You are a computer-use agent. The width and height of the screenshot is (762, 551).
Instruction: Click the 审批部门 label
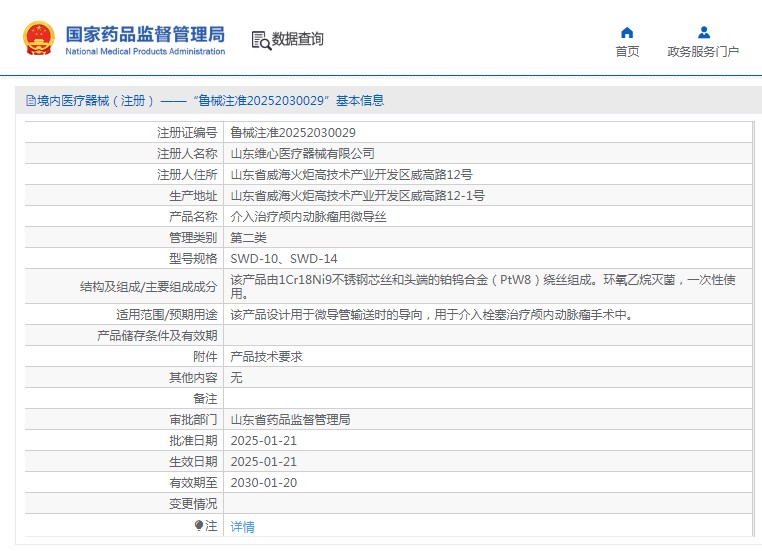193,419
